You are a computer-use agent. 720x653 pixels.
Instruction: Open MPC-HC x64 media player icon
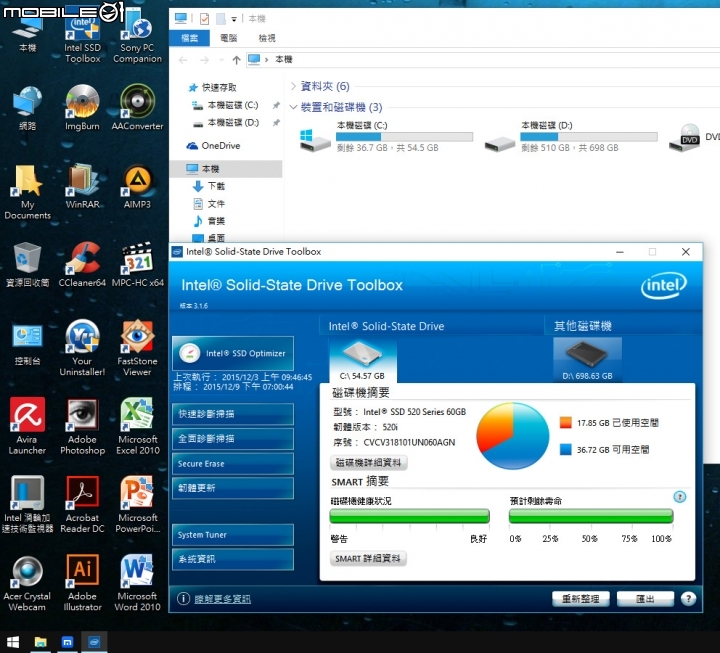click(x=137, y=265)
